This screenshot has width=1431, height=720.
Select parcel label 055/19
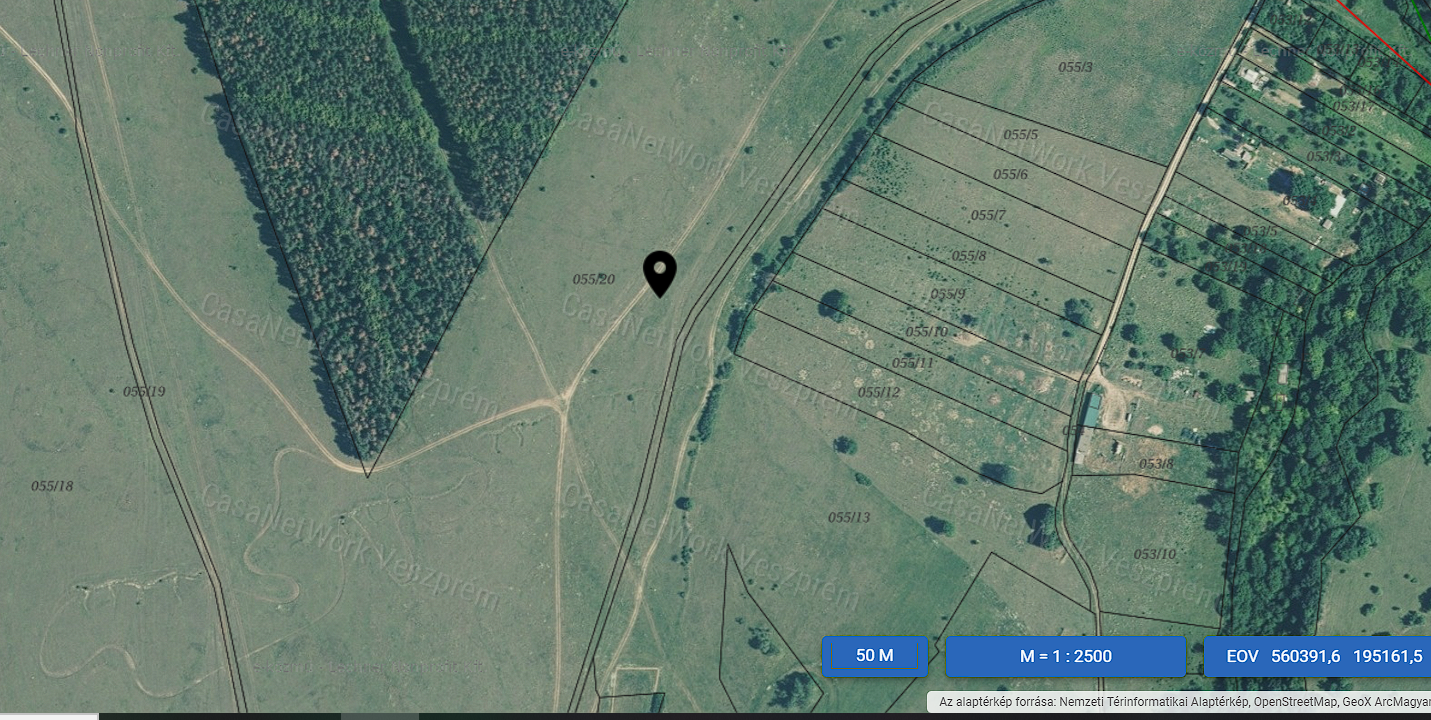coord(144,391)
